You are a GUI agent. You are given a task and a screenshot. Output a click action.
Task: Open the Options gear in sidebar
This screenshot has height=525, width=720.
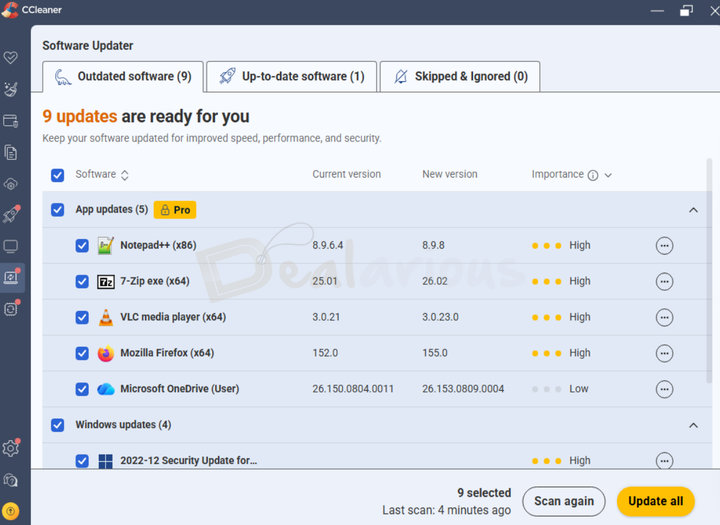click(x=11, y=448)
